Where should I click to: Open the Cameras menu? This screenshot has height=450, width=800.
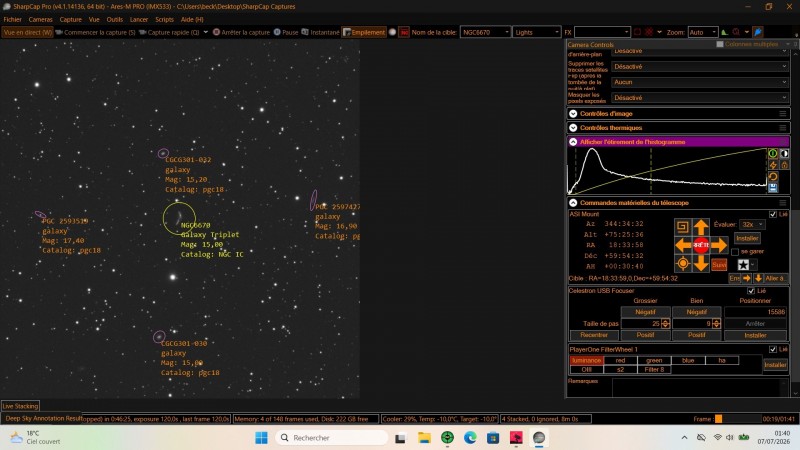(40, 19)
